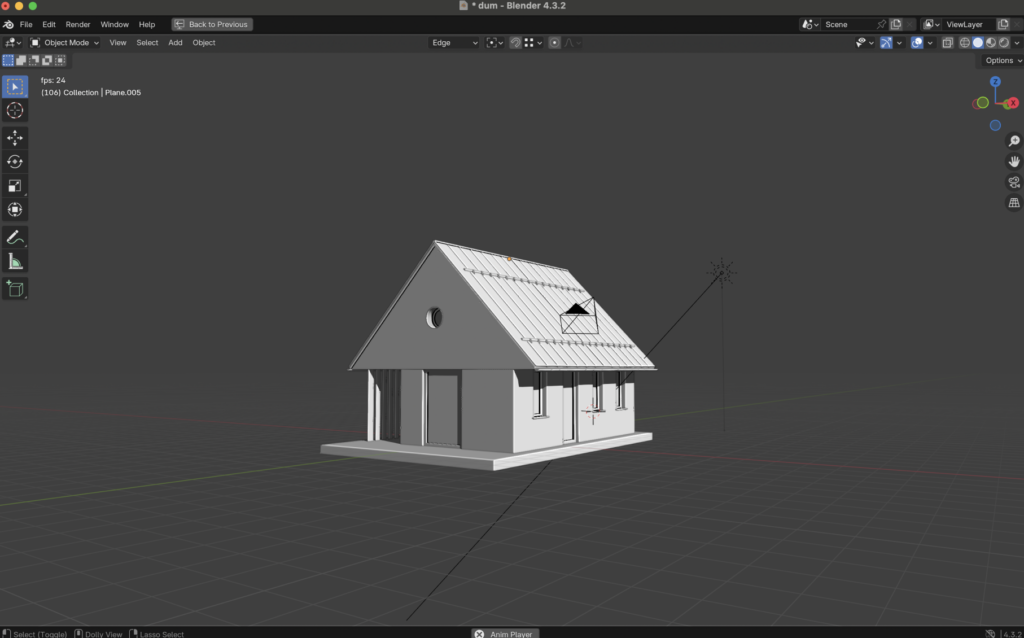Toggle snapping magnet icon
This screenshot has width=1024, height=638.
click(x=515, y=42)
